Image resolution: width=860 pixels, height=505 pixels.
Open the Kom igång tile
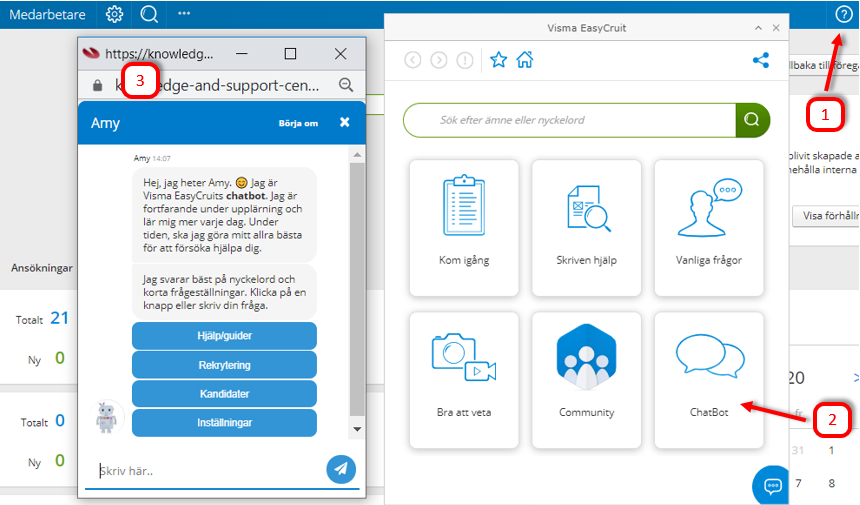click(x=464, y=226)
